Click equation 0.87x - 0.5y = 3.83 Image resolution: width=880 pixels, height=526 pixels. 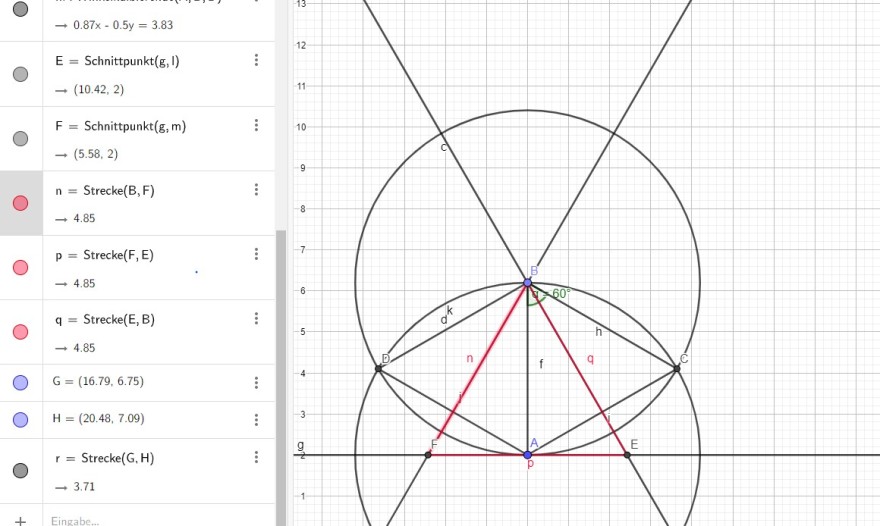coord(123,25)
